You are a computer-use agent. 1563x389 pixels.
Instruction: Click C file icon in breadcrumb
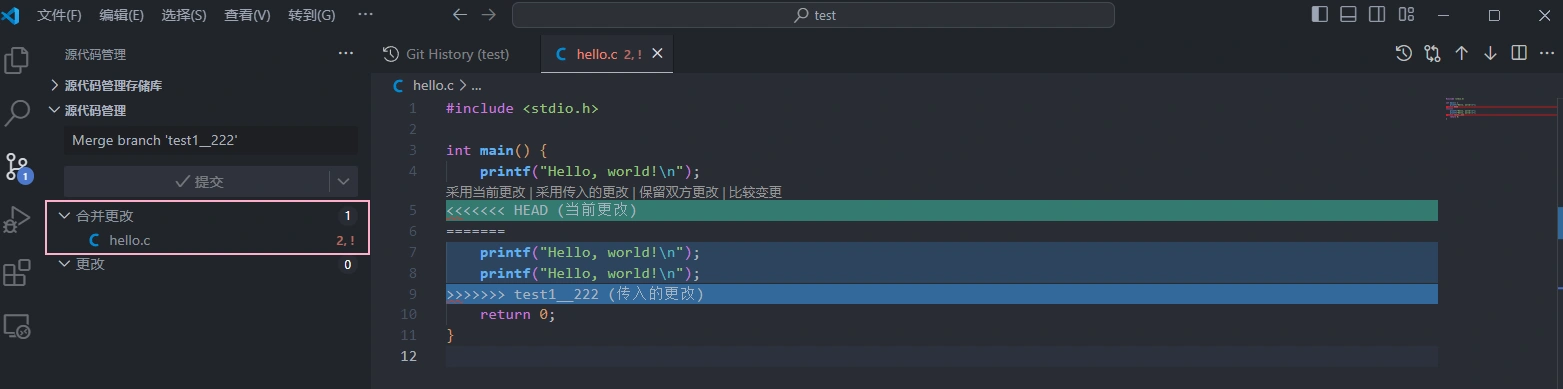click(399, 86)
